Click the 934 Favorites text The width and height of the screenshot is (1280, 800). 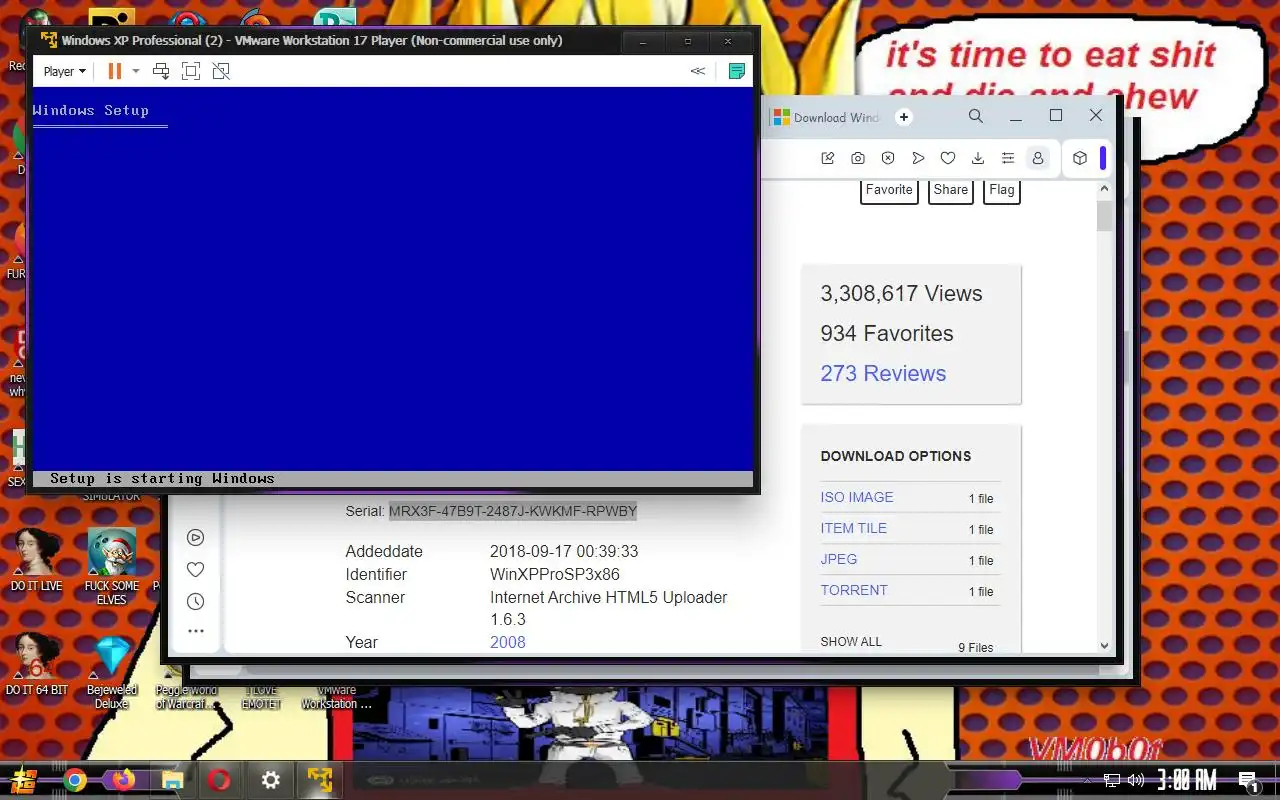click(x=887, y=333)
